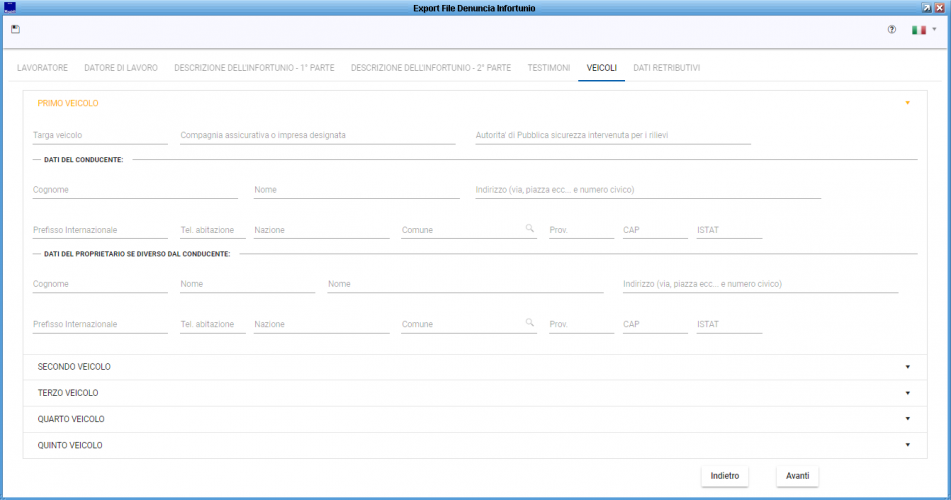The image size is (951, 500).
Task: Expand the Quinto Veicolo panel
Action: pos(907,445)
